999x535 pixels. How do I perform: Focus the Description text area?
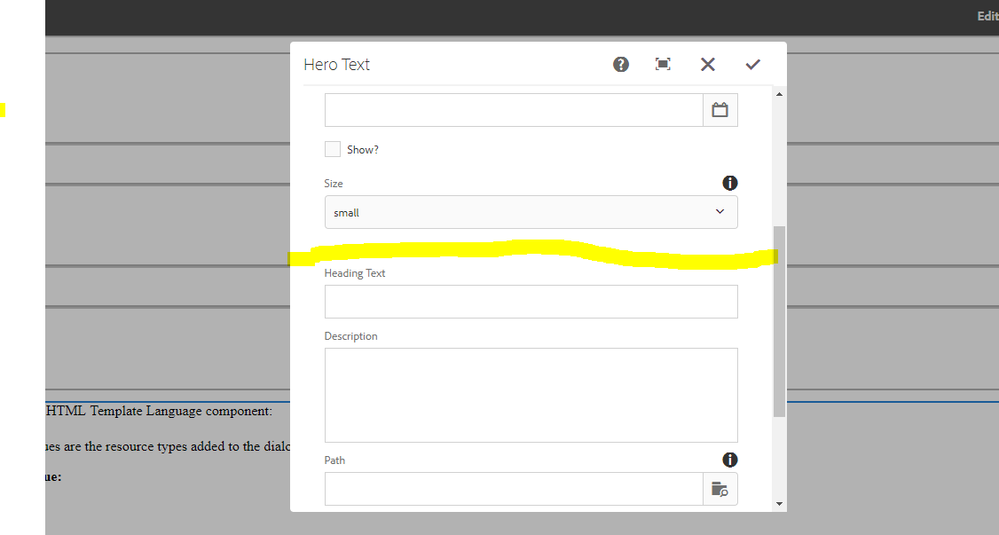[x=531, y=395]
